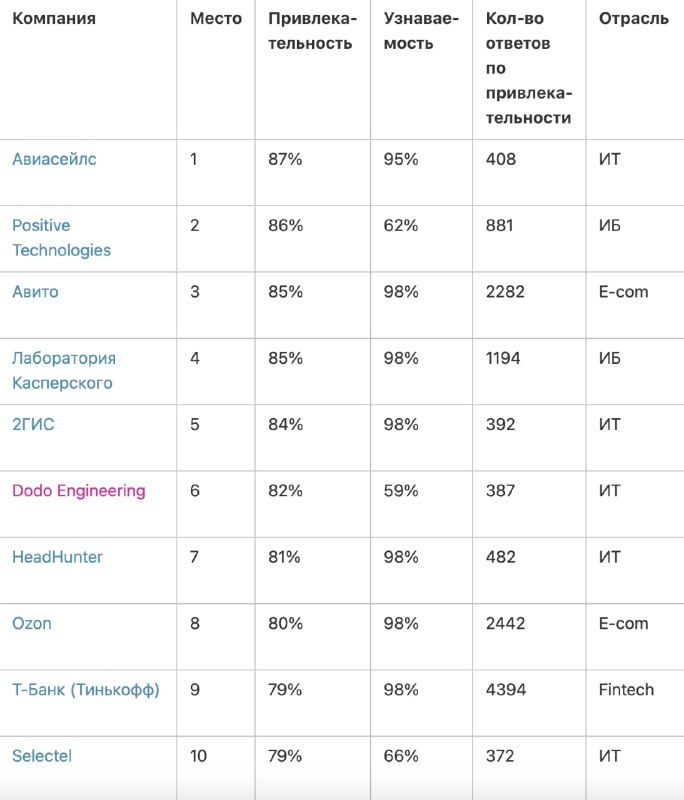Open the Positive Technologies link
This screenshot has height=800, width=684.
pyautogui.click(x=61, y=238)
